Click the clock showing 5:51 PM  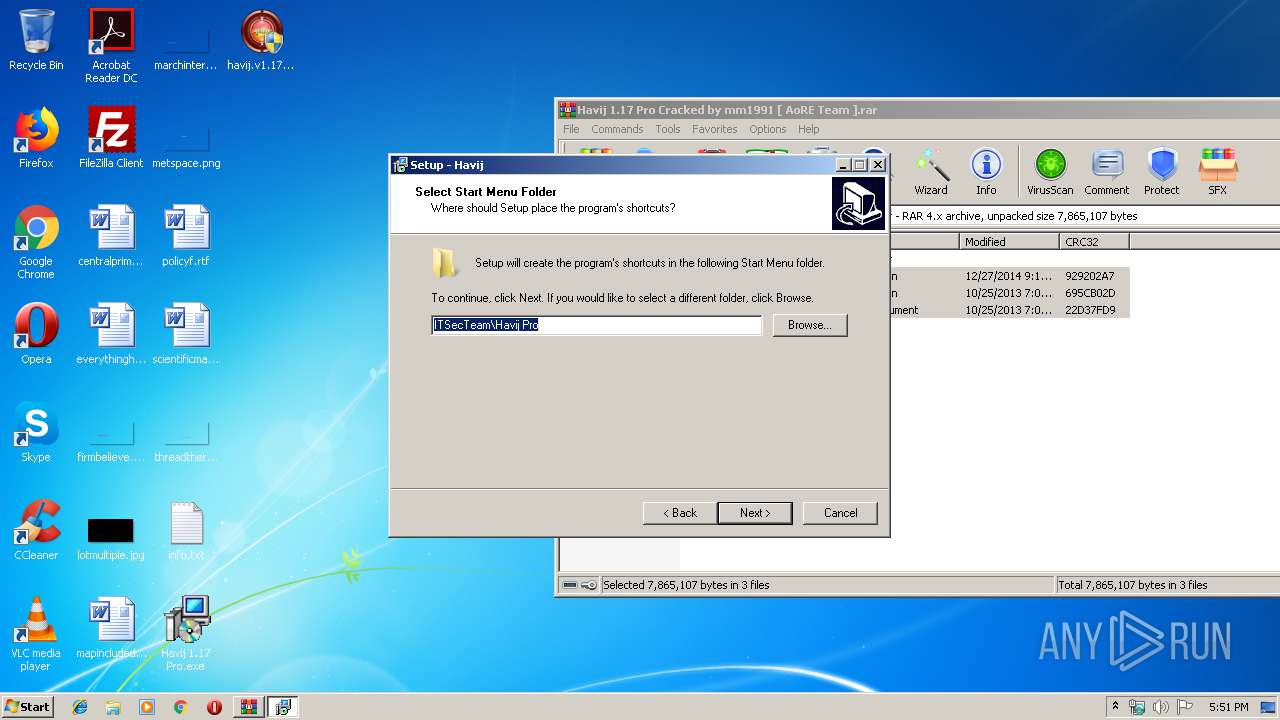coord(1228,707)
